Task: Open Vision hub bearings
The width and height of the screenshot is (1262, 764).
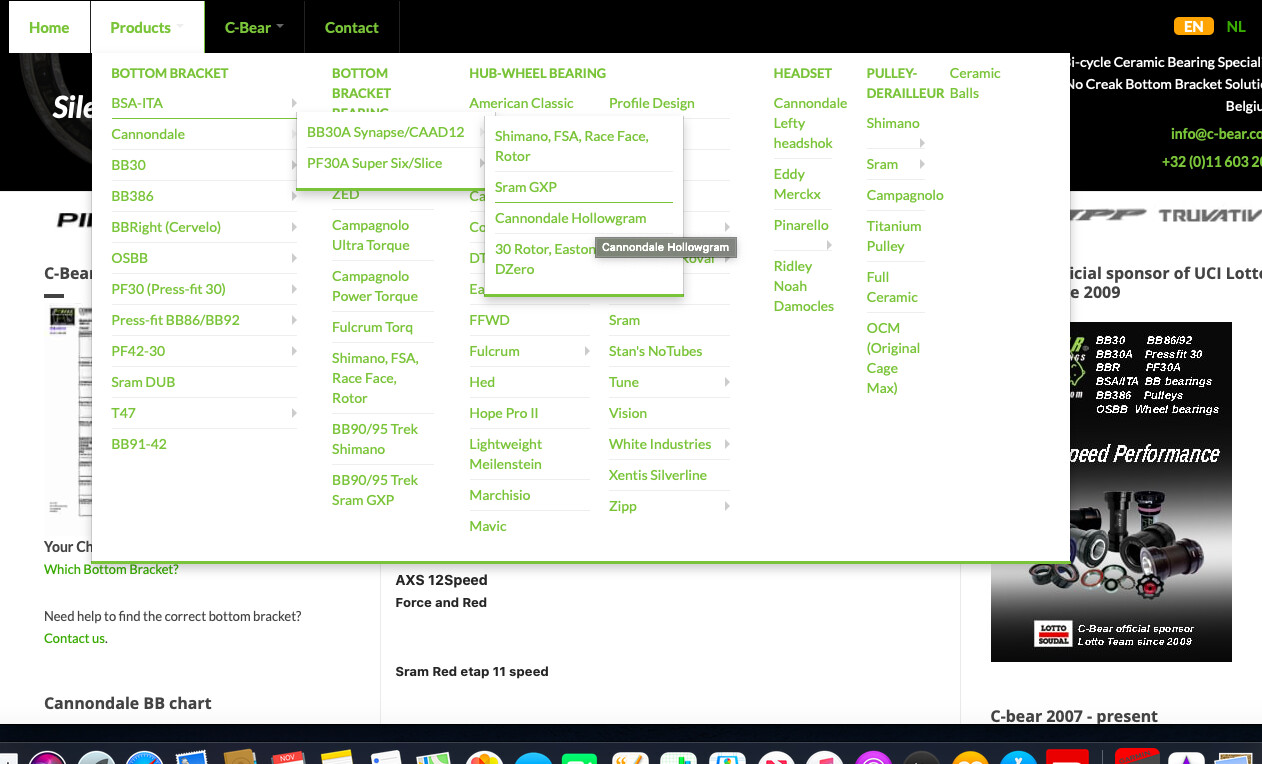Action: (628, 413)
